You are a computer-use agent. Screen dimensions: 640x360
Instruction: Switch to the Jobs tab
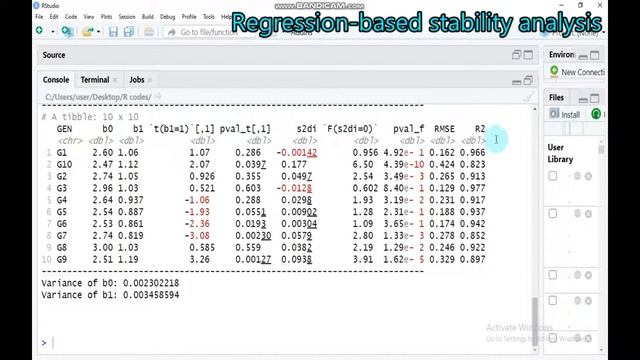click(137, 80)
